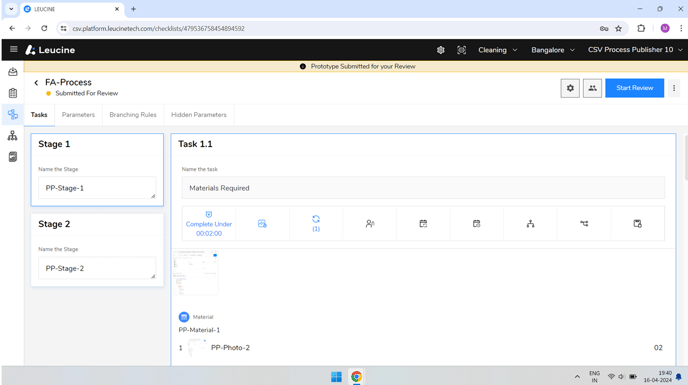Click the second calendar schedule icon

477,223
